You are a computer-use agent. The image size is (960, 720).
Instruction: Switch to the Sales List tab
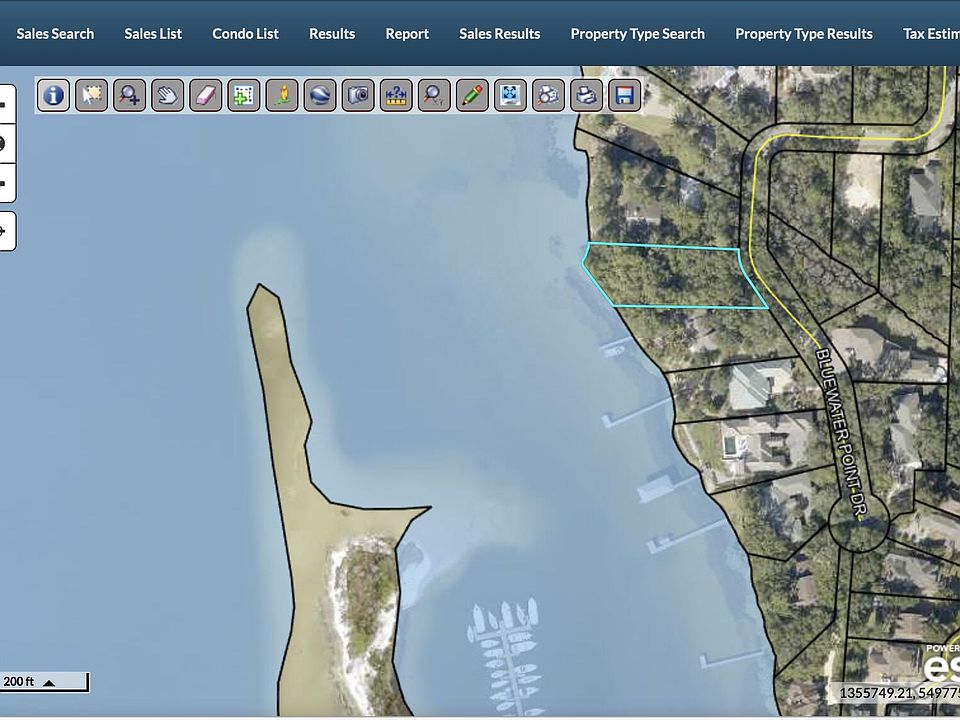point(153,34)
